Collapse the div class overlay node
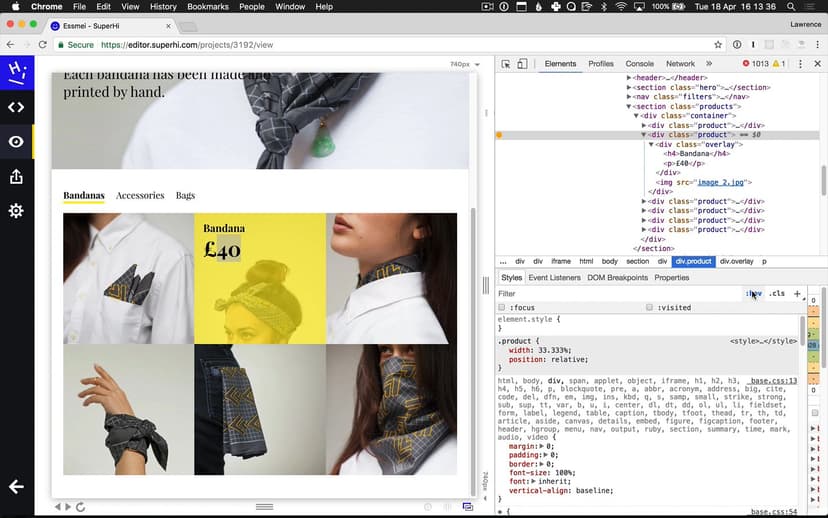Viewport: 828px width, 518px height. [x=651, y=144]
